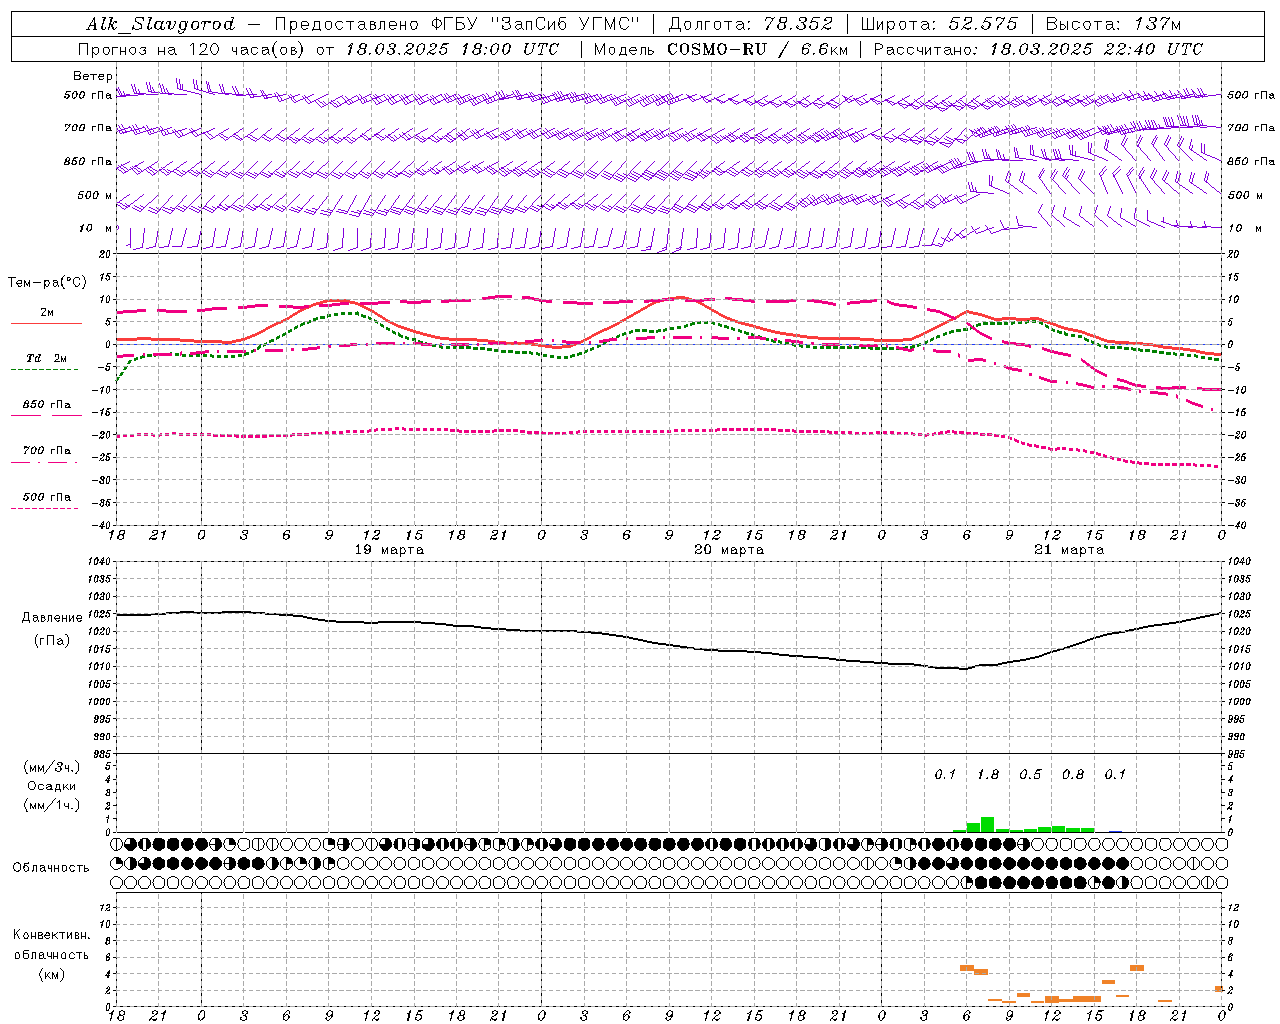Click the 'Модель COSMO-RU / 6.6км' label
This screenshot has width=1280, height=1024.
tap(721, 49)
